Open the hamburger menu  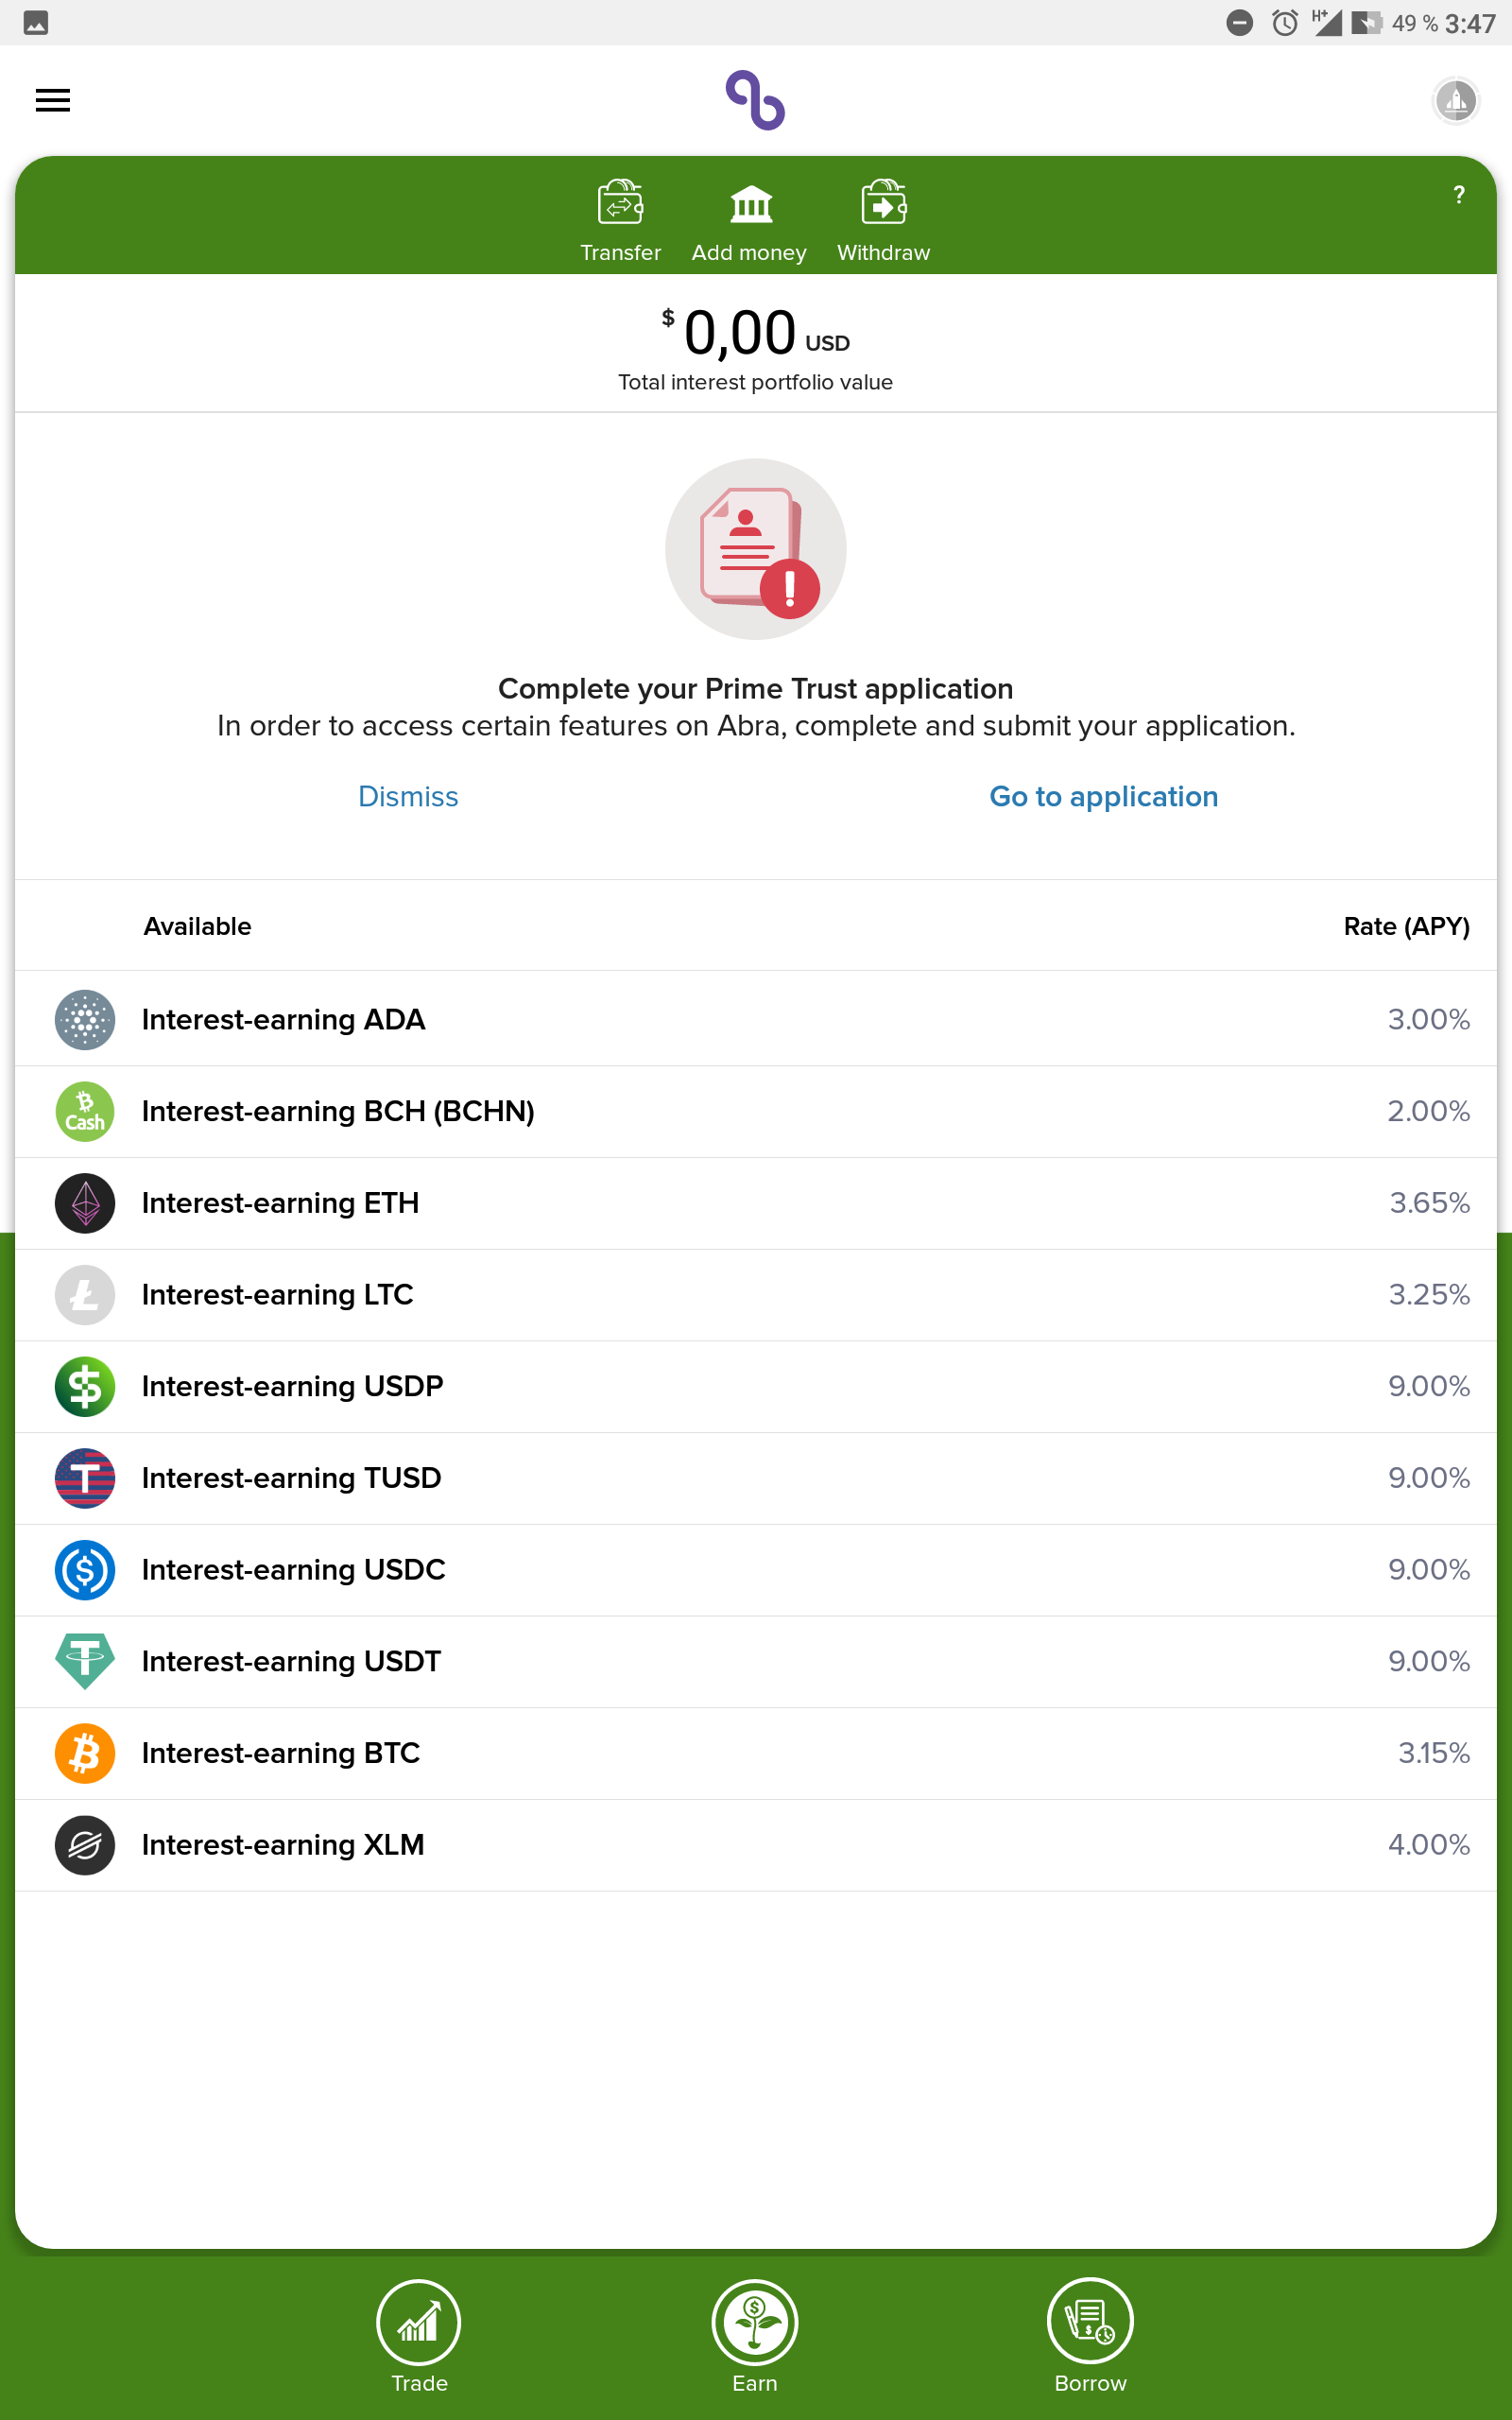tap(53, 100)
